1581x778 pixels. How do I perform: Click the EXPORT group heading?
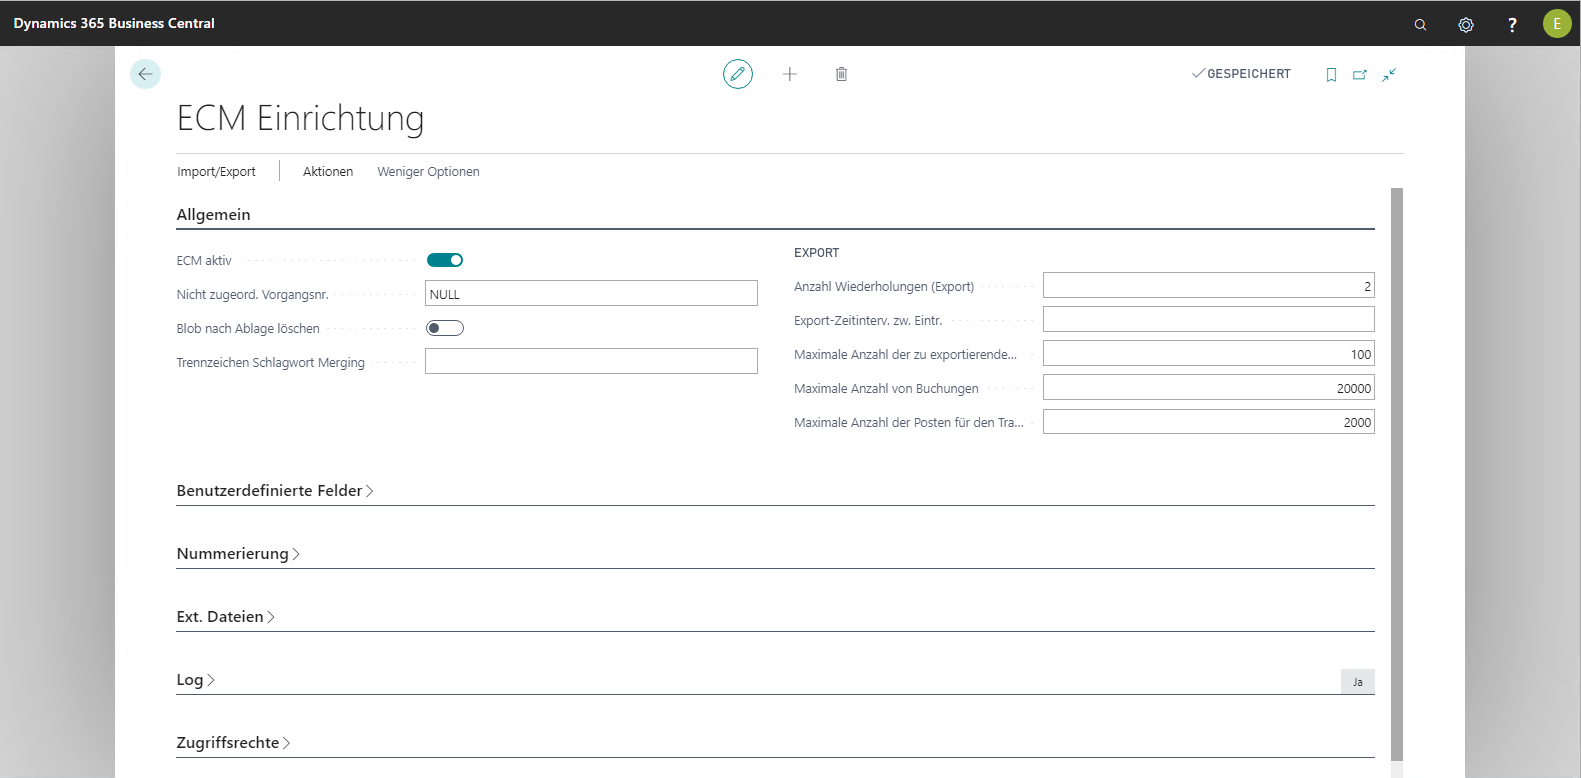817,253
